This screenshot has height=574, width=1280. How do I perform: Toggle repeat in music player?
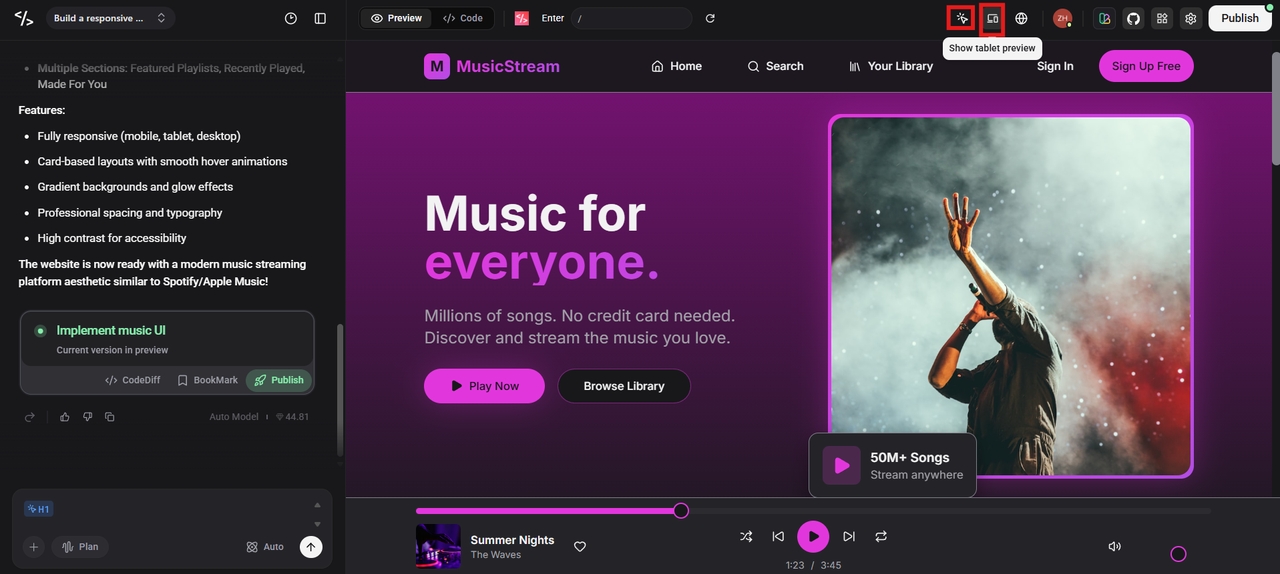[881, 537]
